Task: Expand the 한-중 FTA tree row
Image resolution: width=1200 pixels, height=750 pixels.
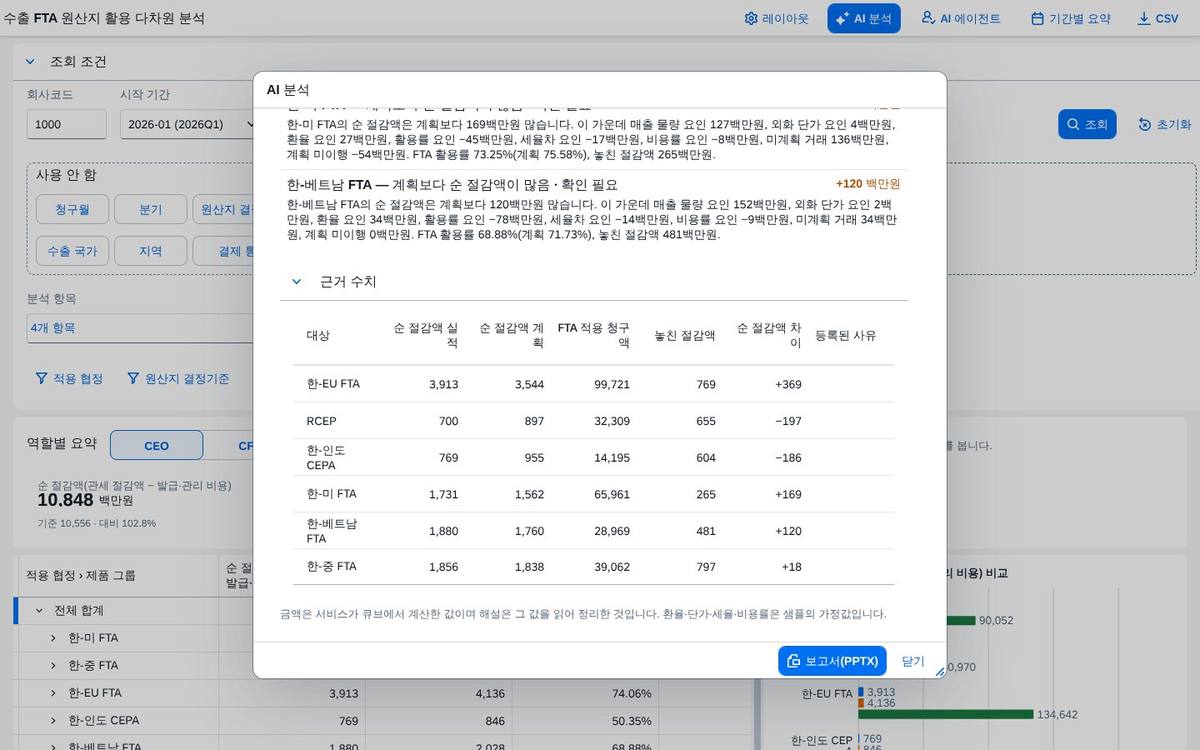Action: pos(54,665)
